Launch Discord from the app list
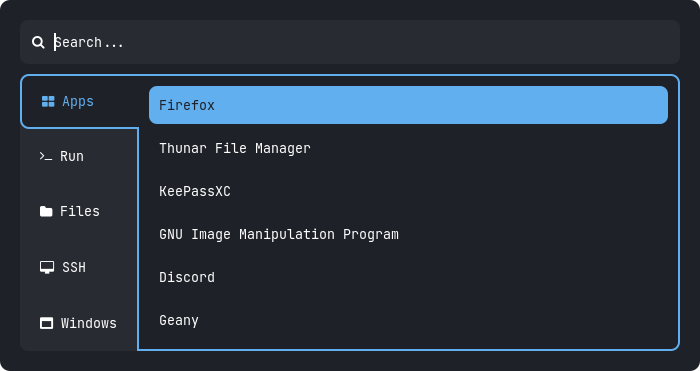Screen dimensions: 700x371 coord(408,277)
